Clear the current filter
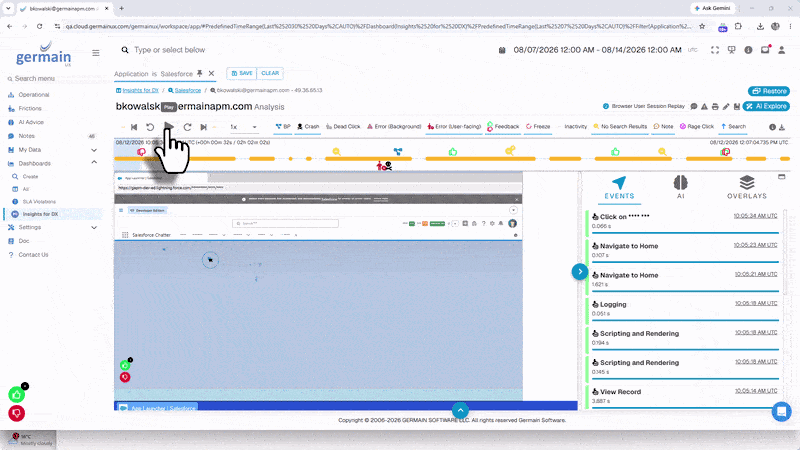 tap(270, 73)
